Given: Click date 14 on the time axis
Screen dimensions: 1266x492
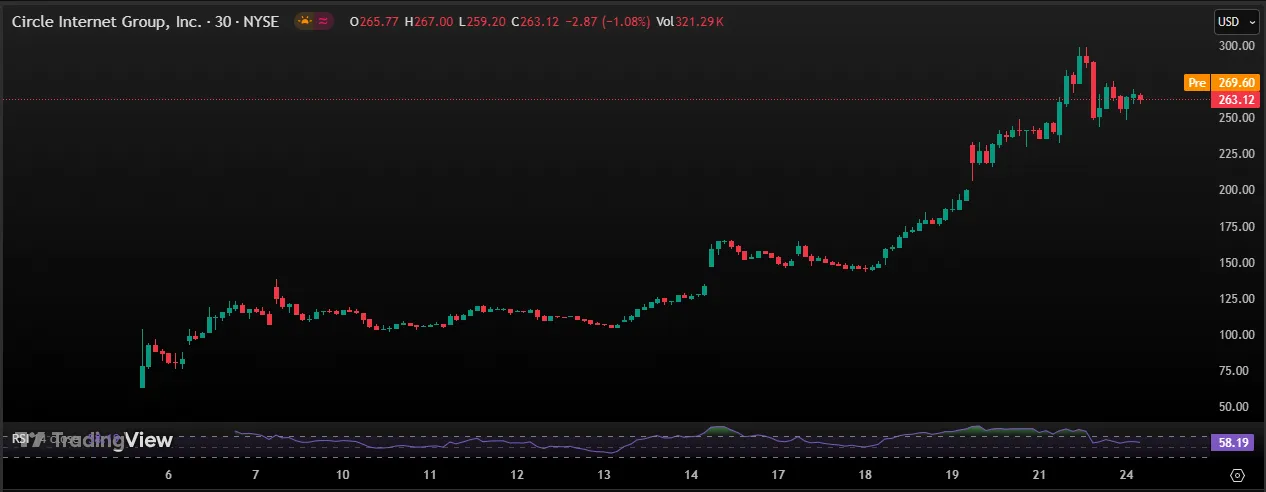Looking at the screenshot, I should tap(692, 475).
